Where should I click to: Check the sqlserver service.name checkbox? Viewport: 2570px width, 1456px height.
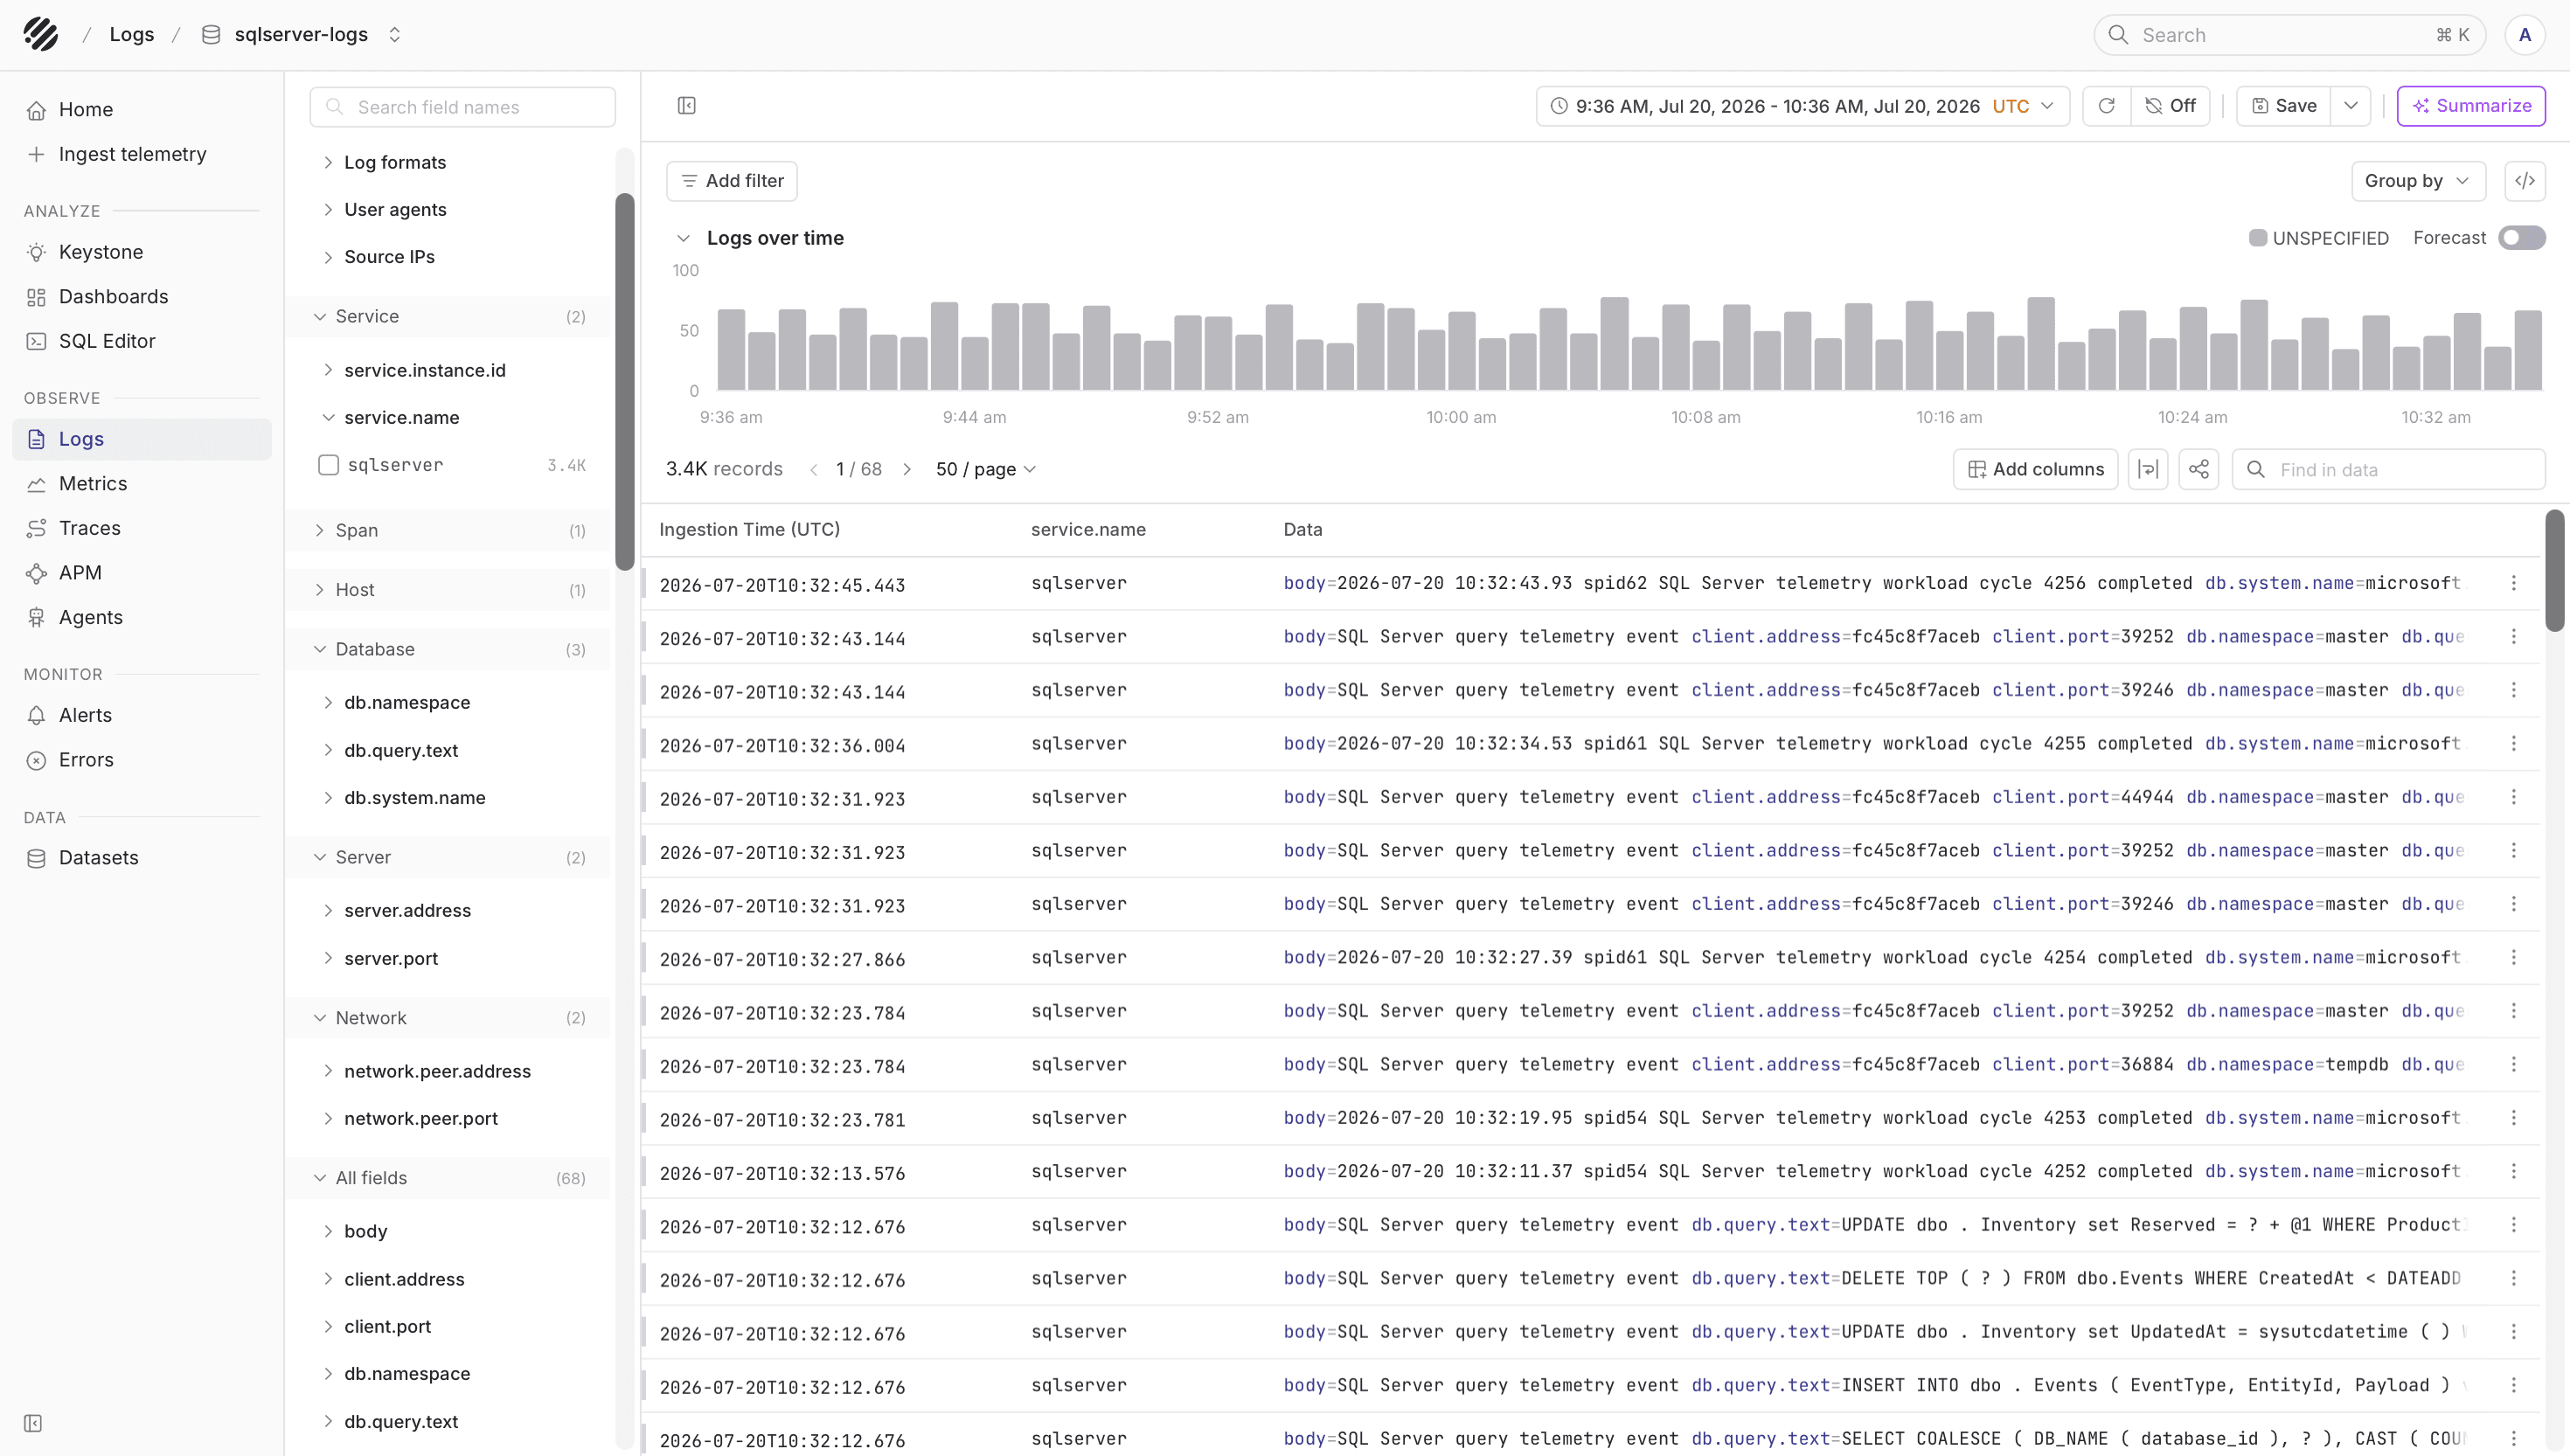pyautogui.click(x=328, y=465)
